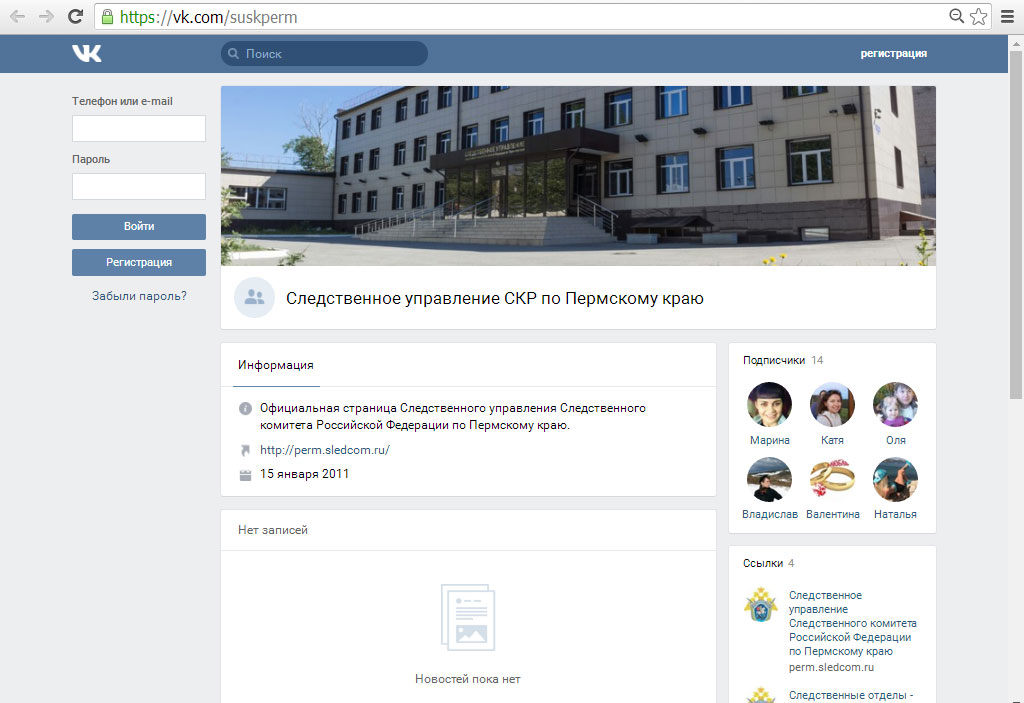Open Следственные отделы link

(x=850, y=696)
